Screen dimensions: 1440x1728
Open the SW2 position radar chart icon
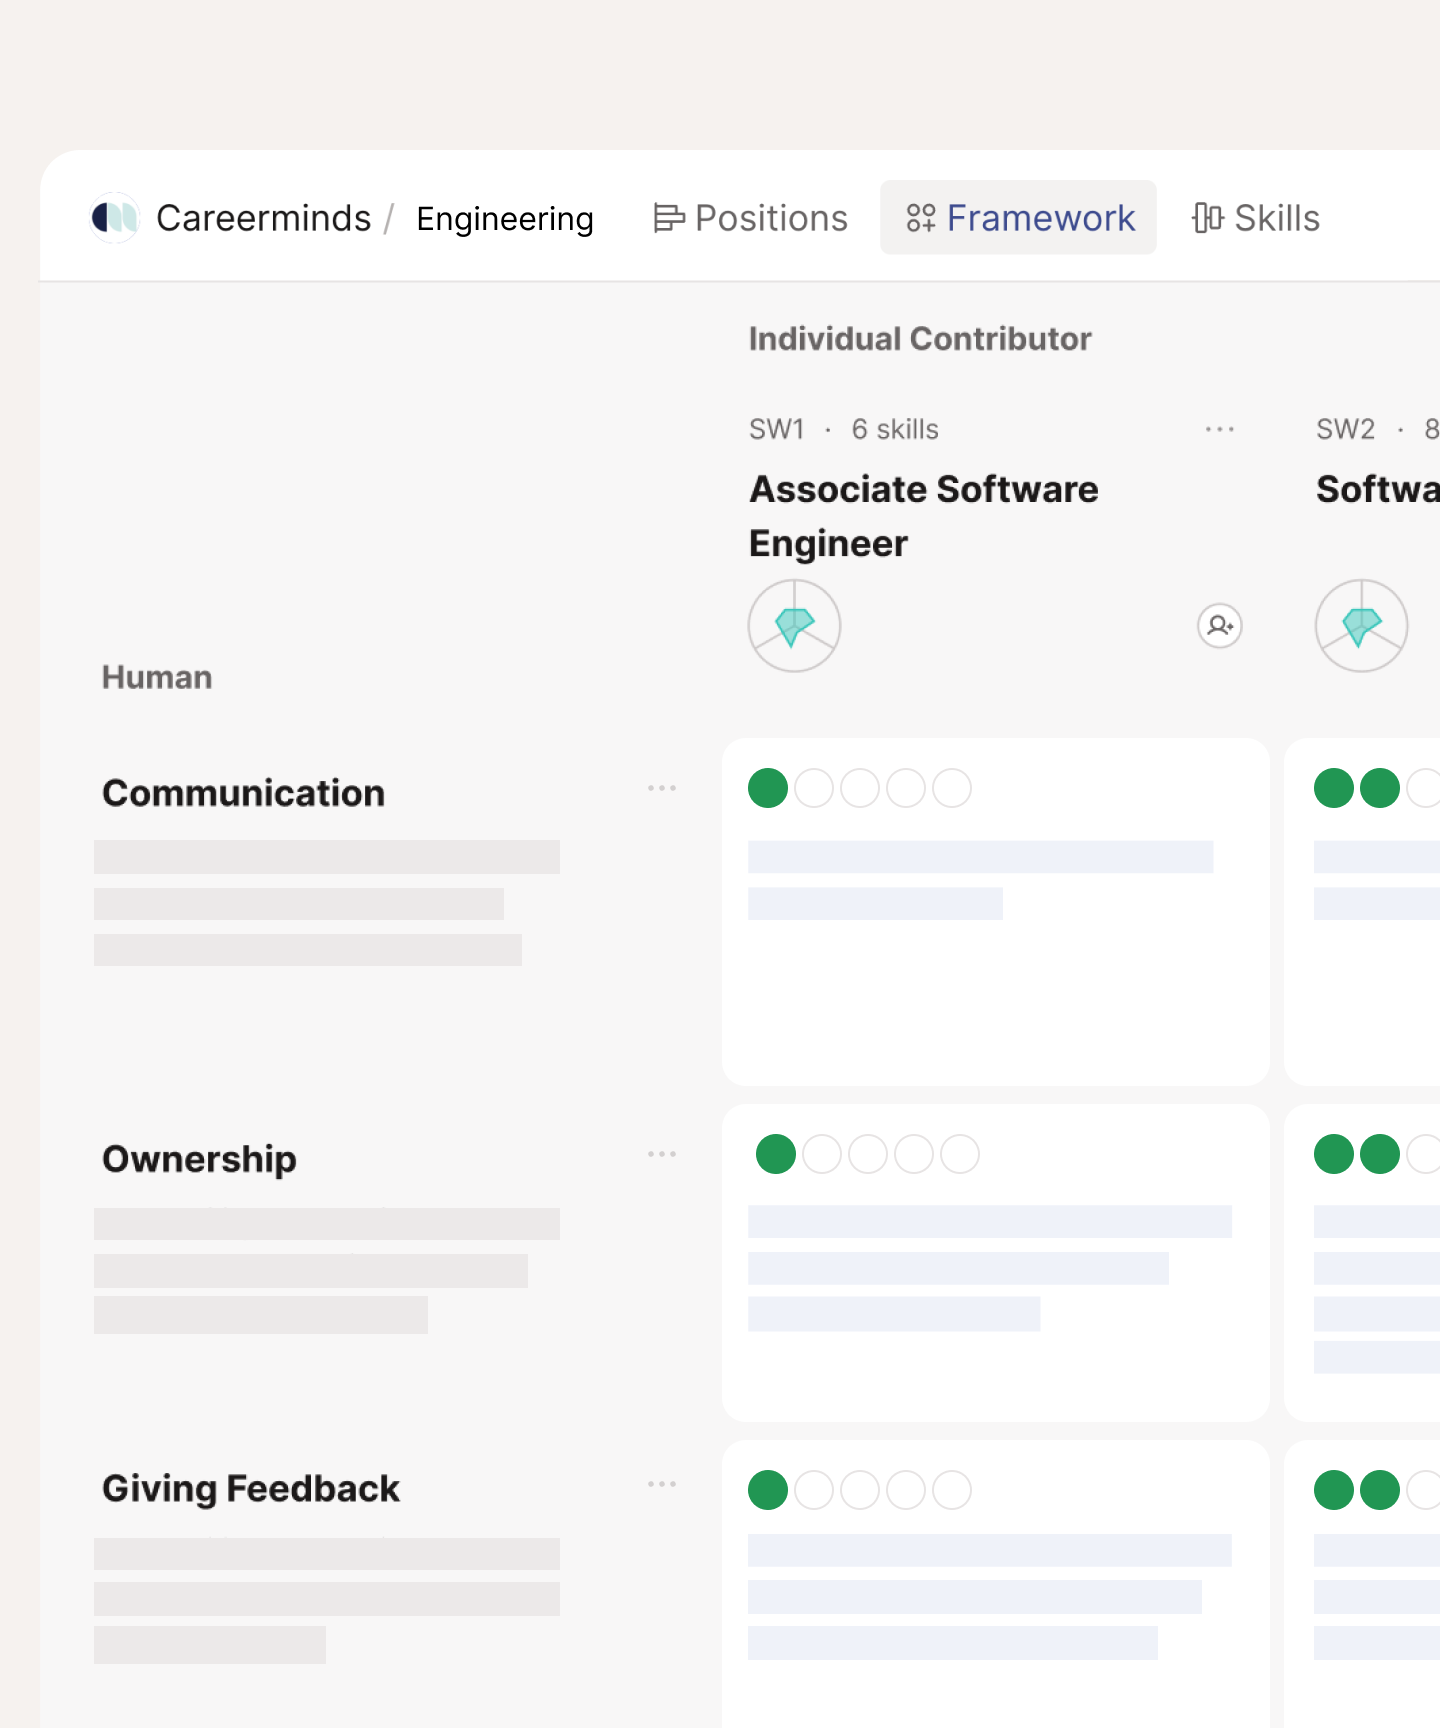coord(1361,626)
